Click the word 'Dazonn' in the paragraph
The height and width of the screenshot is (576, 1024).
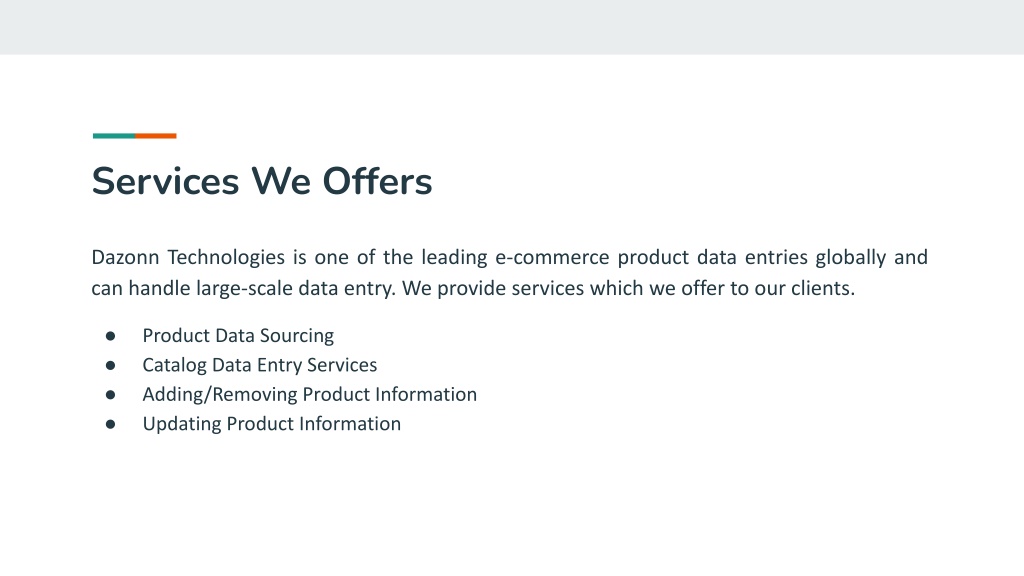tap(125, 257)
